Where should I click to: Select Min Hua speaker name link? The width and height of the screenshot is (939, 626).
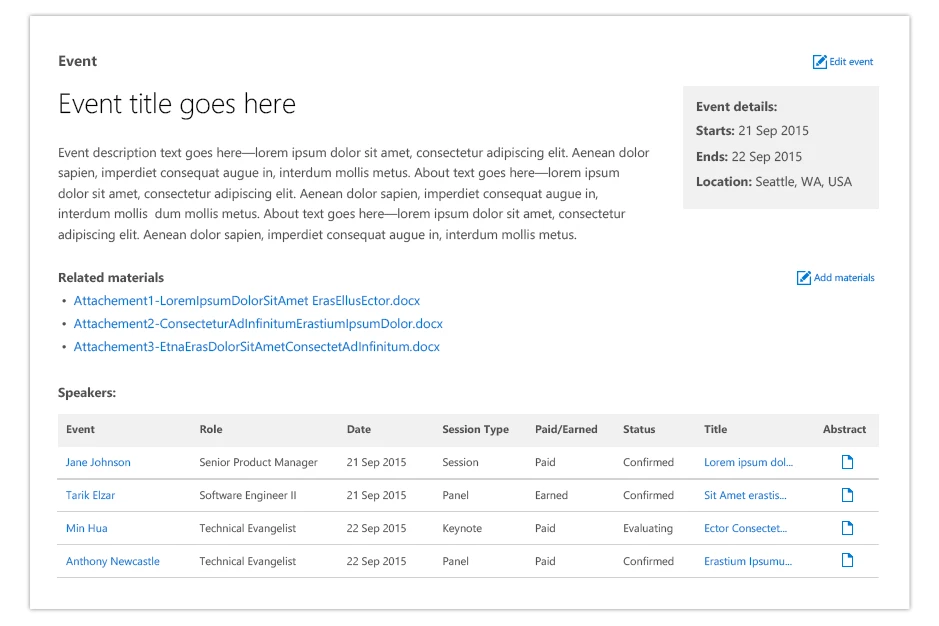pos(87,529)
